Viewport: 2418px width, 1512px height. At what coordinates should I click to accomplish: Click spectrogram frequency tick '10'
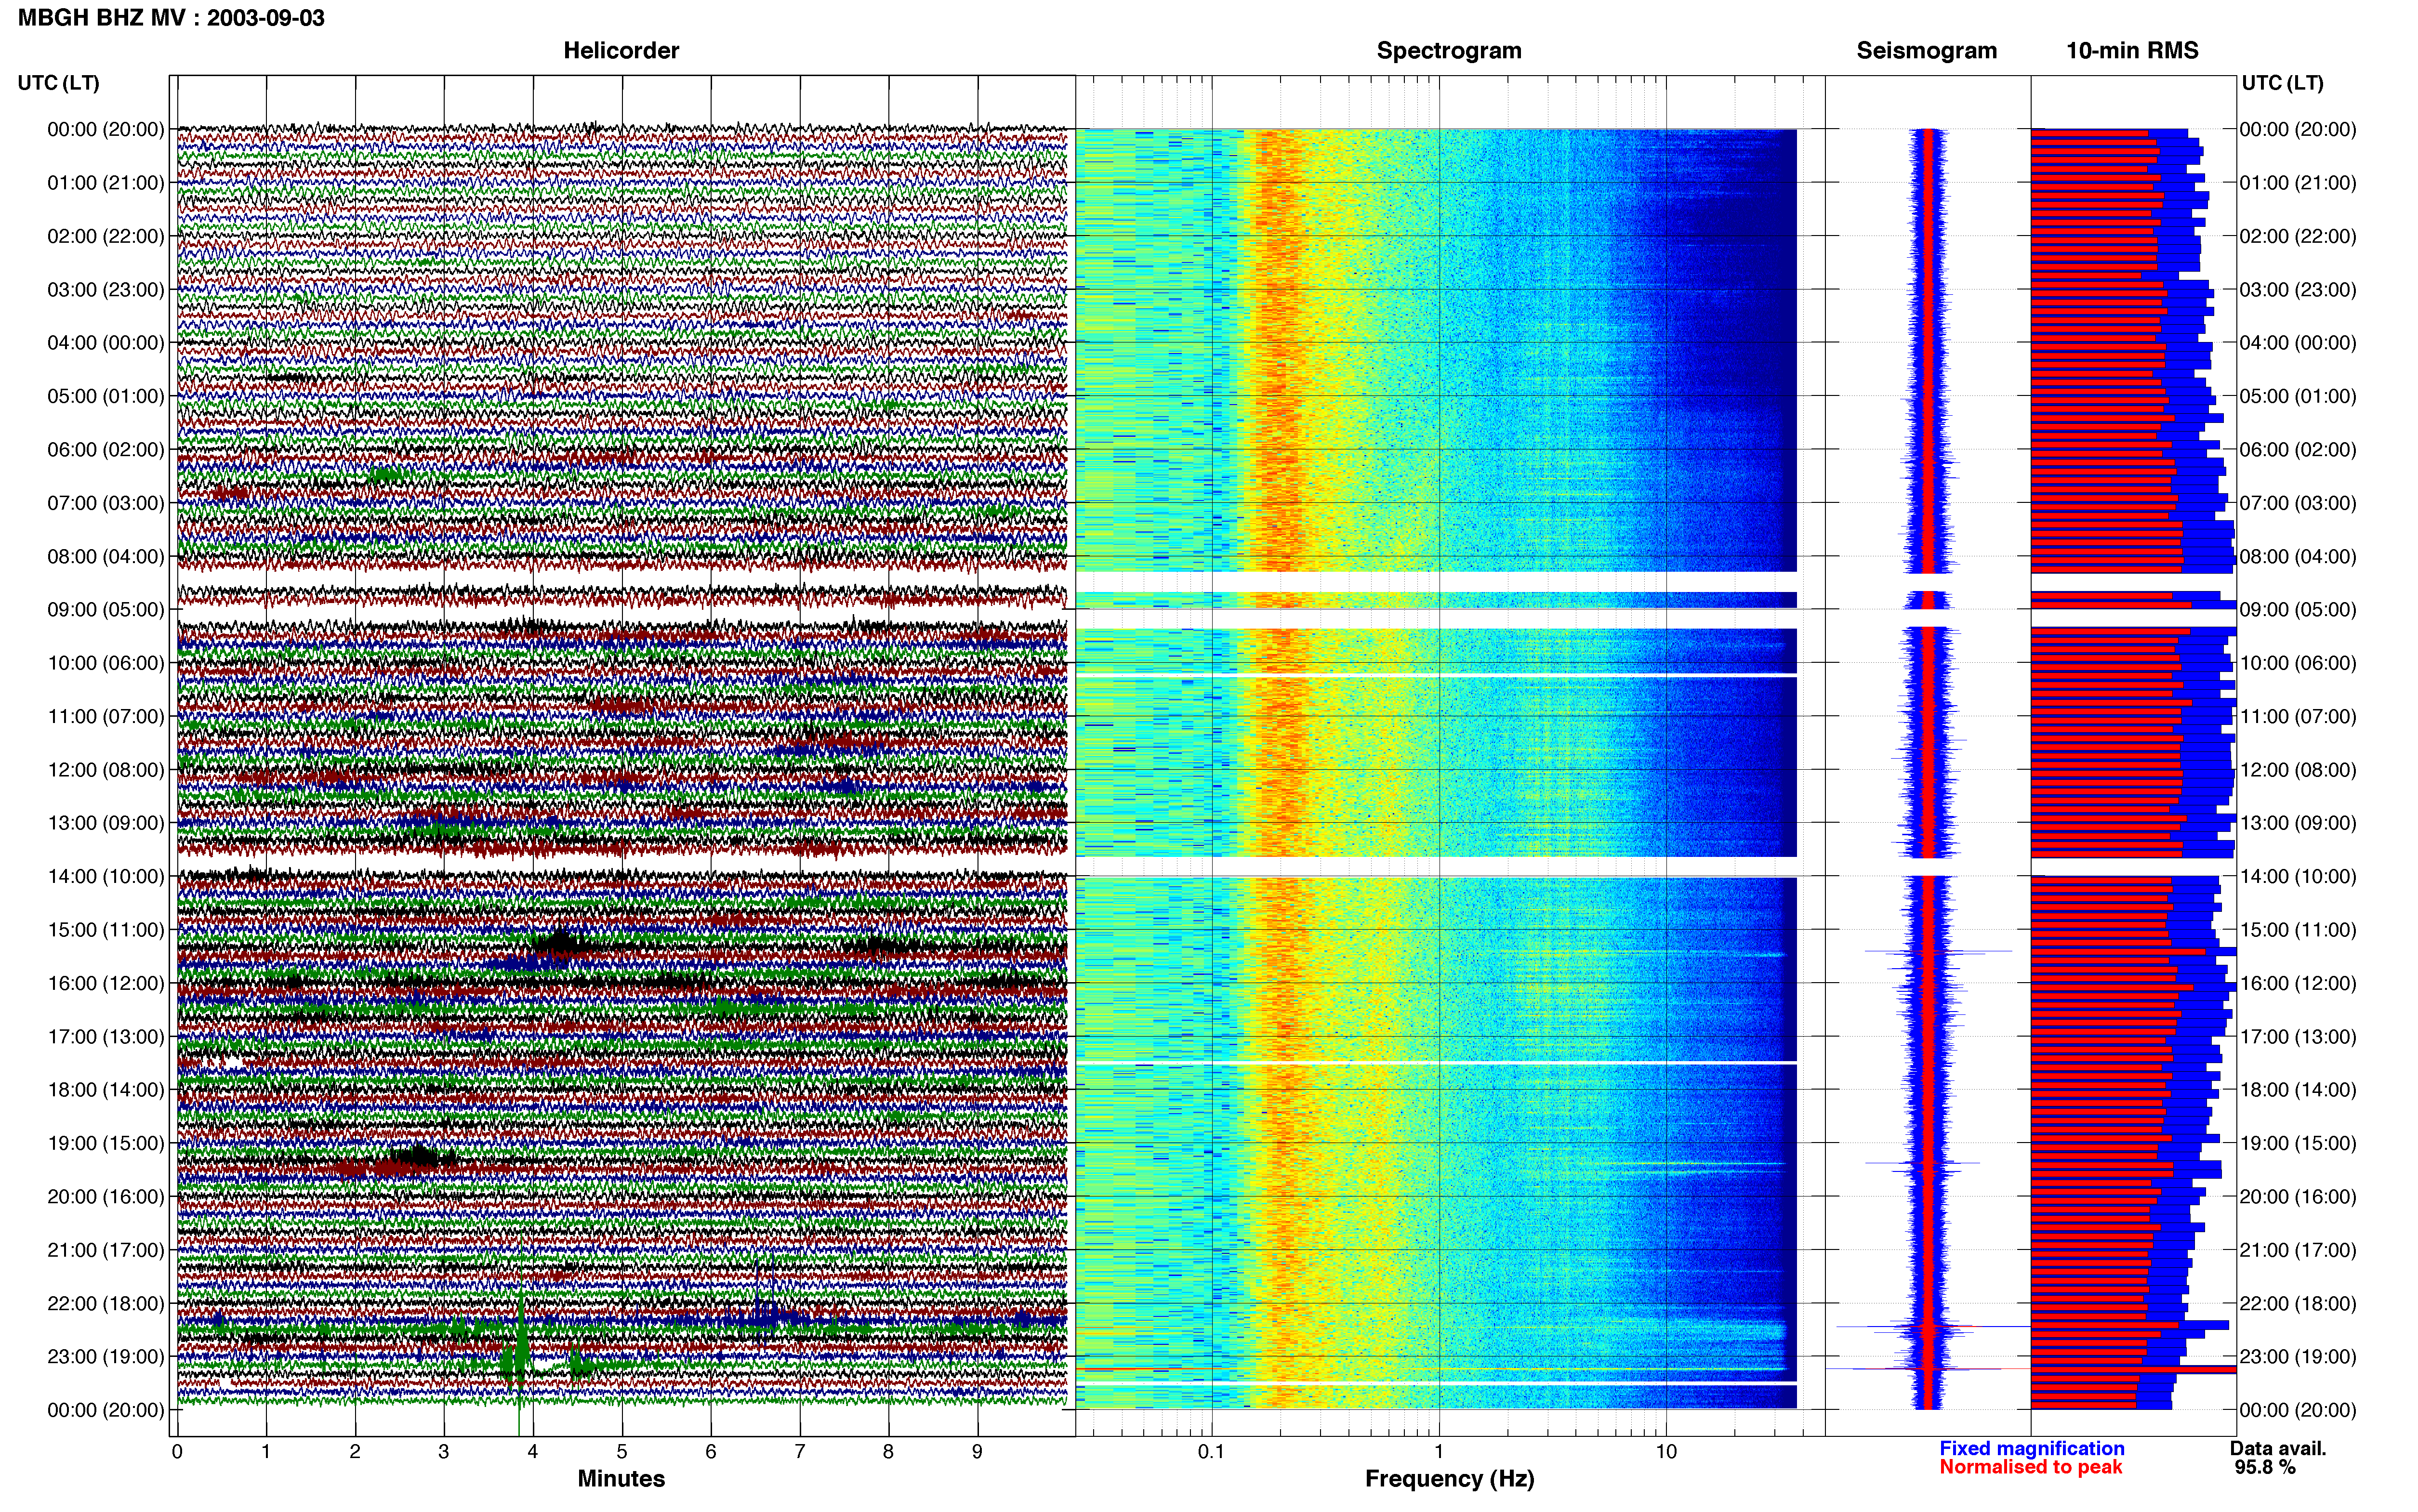1666,1452
